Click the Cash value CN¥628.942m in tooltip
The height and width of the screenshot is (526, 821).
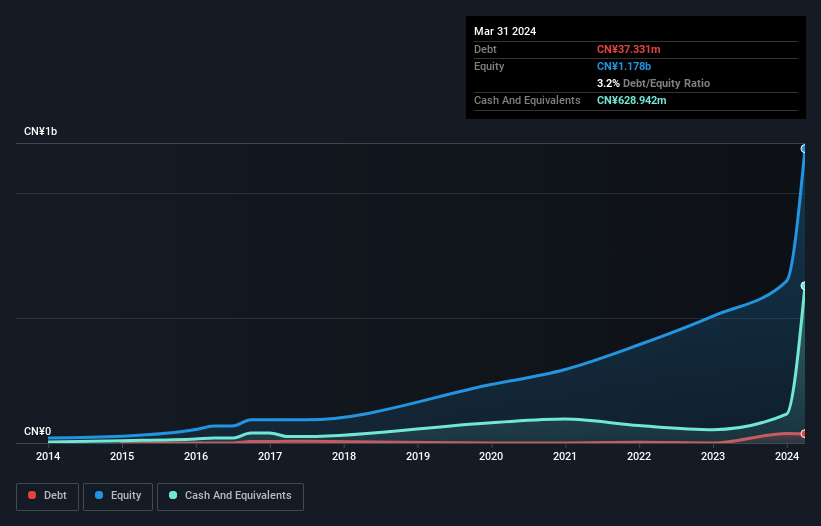(x=631, y=100)
